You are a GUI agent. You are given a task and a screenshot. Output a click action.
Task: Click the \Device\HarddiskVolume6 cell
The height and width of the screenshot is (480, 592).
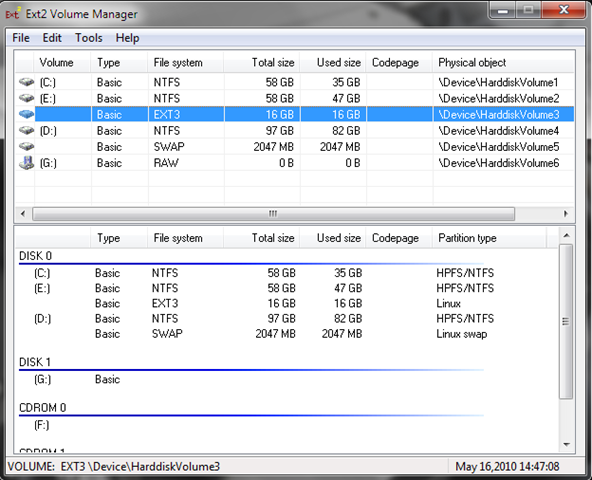(x=498, y=163)
